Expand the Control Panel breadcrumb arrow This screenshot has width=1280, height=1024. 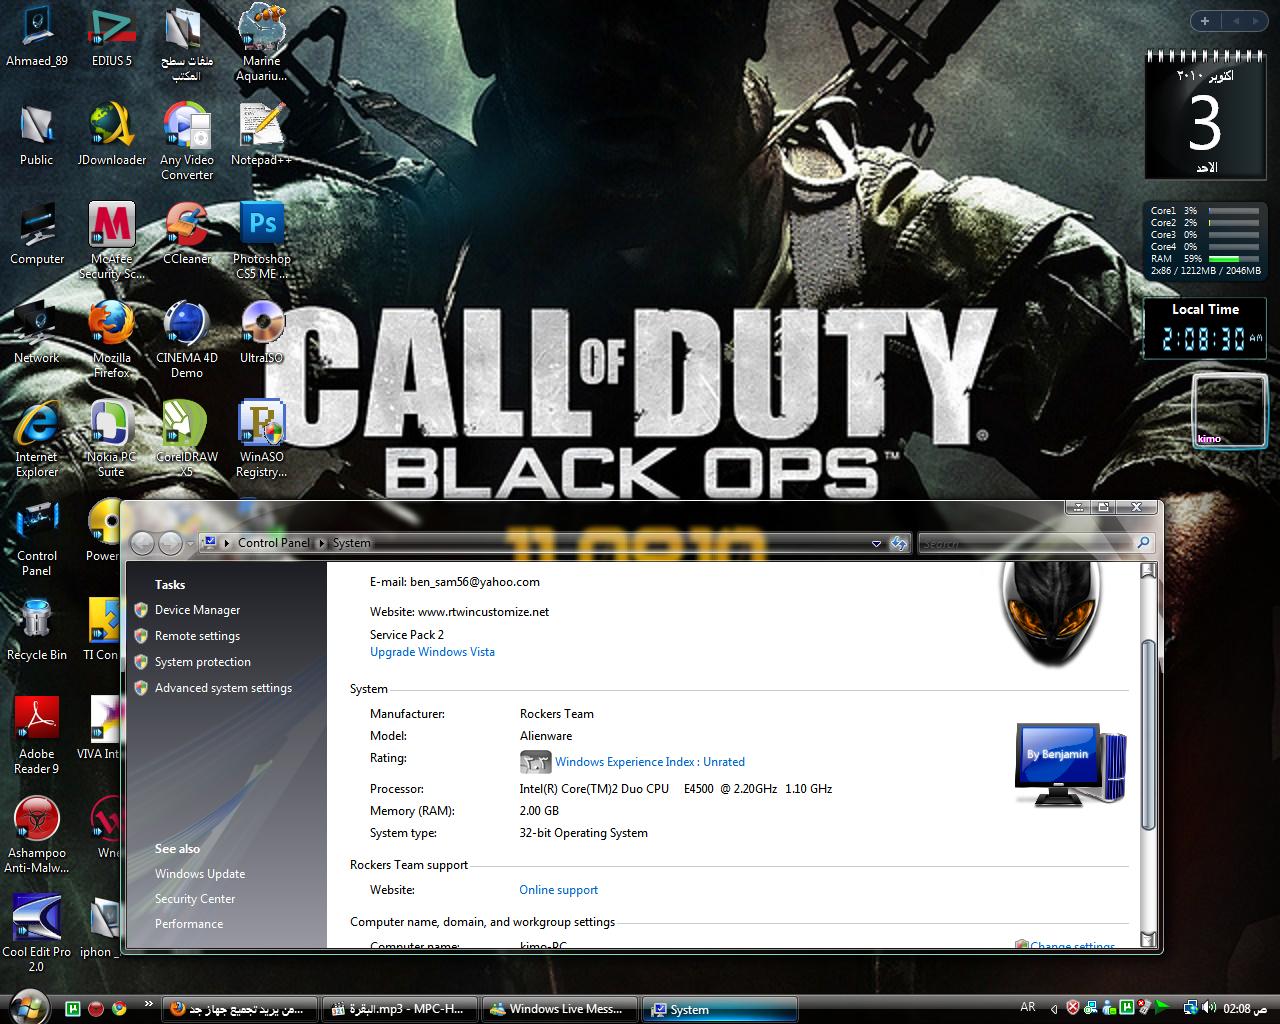pos(322,543)
